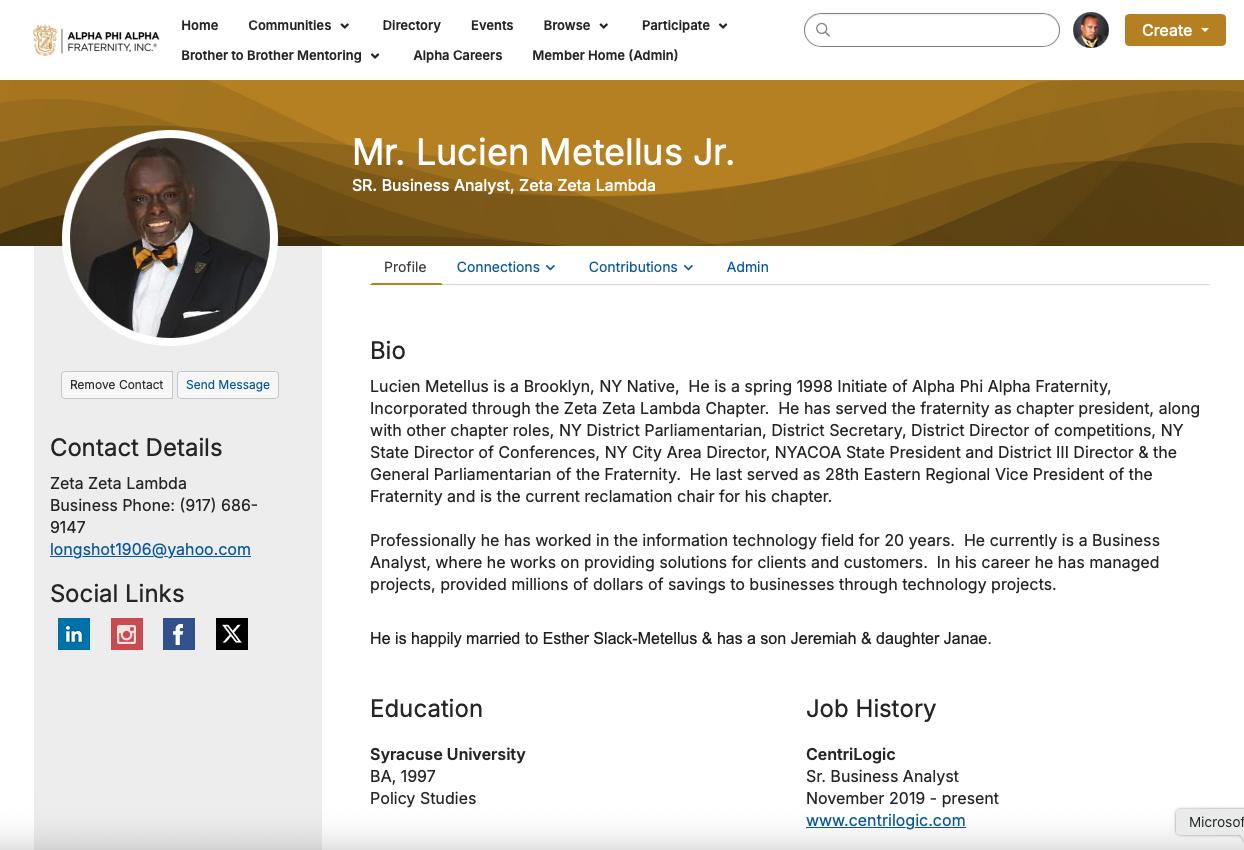The height and width of the screenshot is (850, 1244).
Task: Open the LinkedIn social link
Action: (x=74, y=634)
